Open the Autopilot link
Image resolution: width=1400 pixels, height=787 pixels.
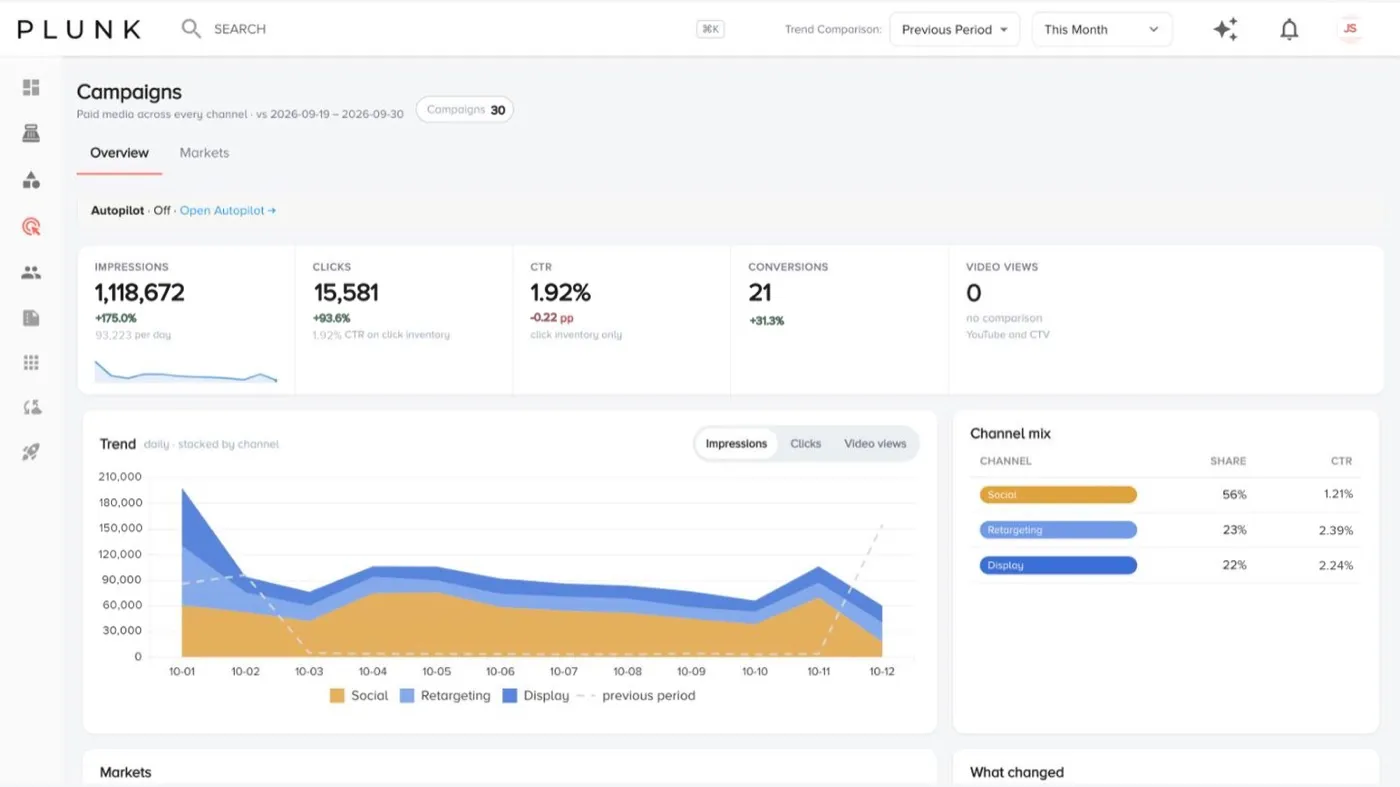(x=228, y=211)
